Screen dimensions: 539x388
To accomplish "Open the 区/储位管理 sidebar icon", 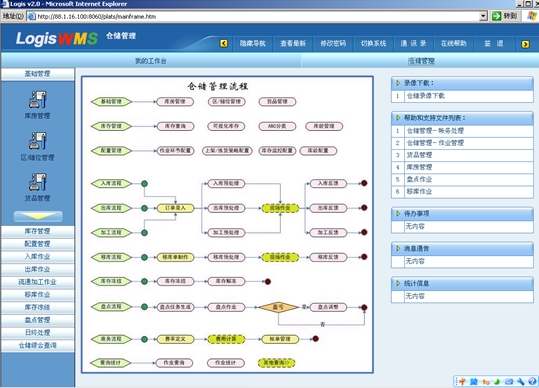I will click(x=37, y=141).
